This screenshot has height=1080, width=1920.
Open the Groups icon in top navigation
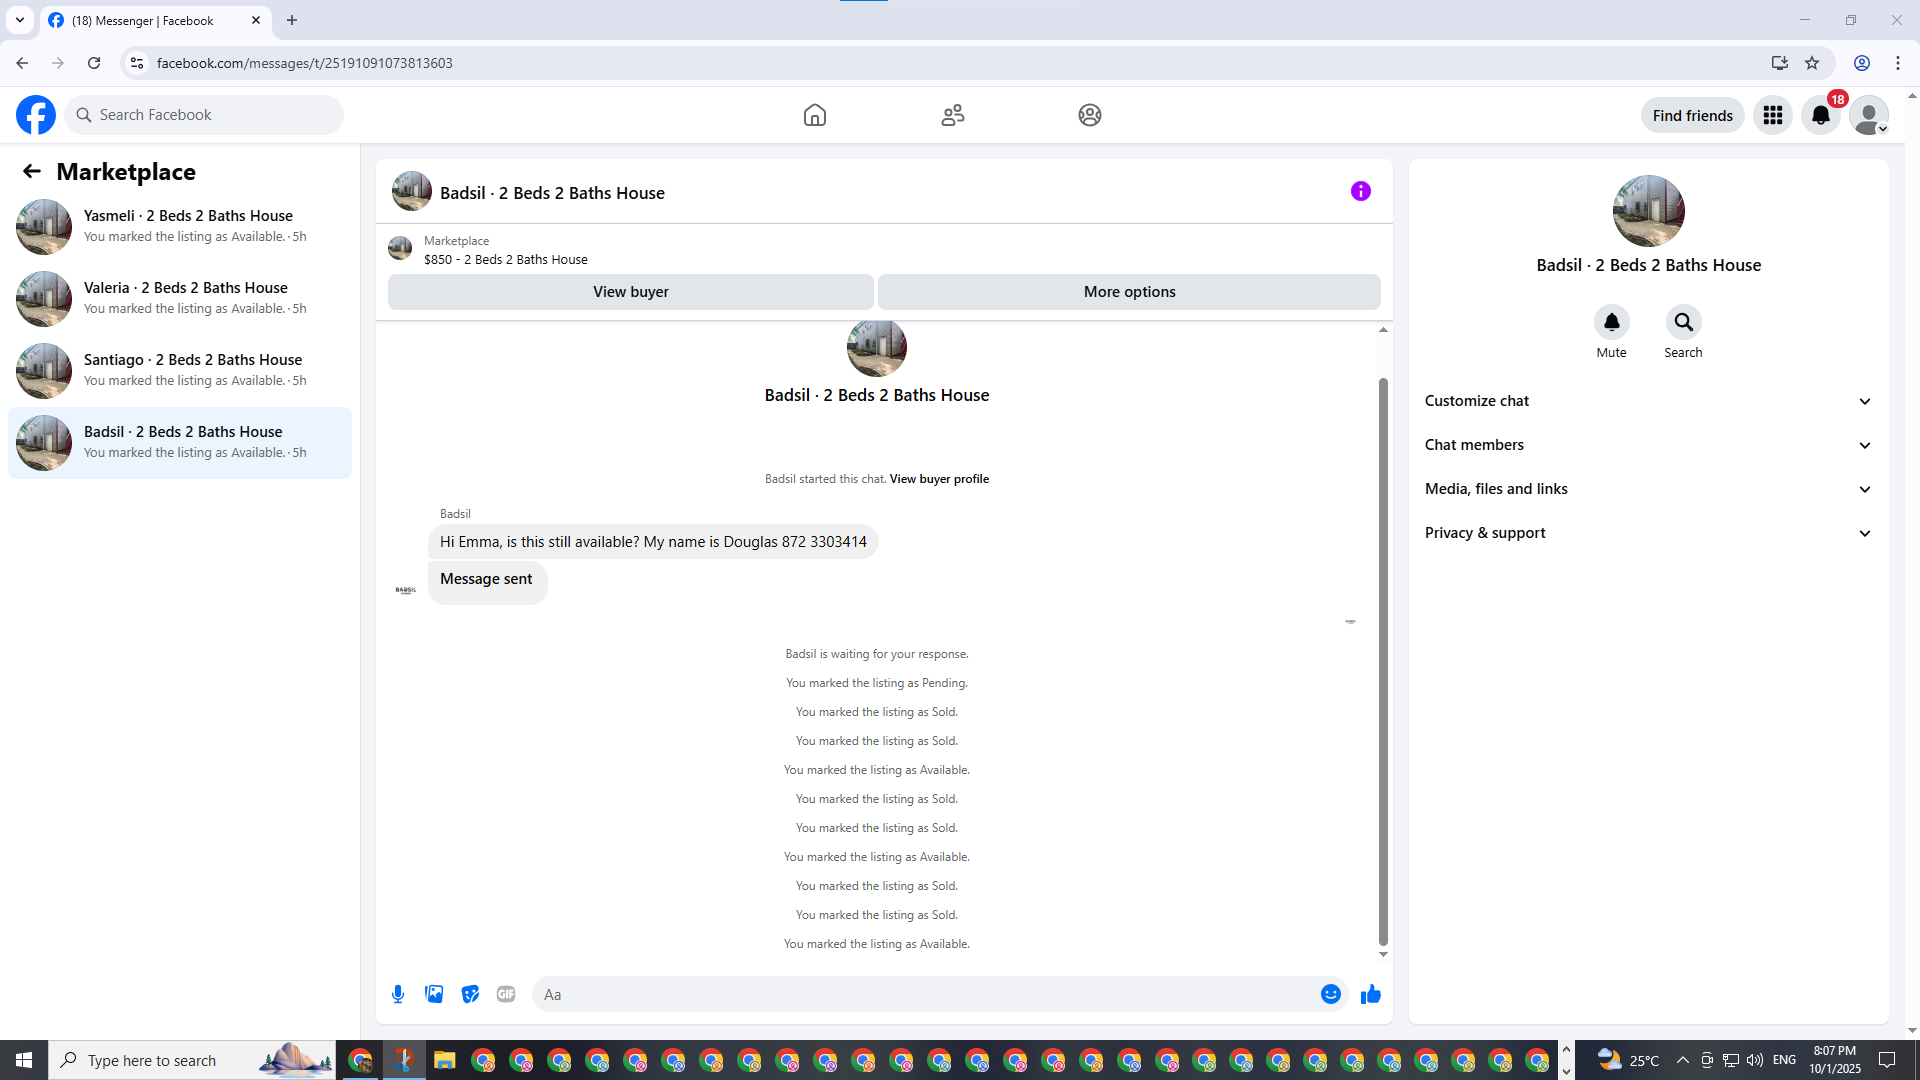[1090, 115]
